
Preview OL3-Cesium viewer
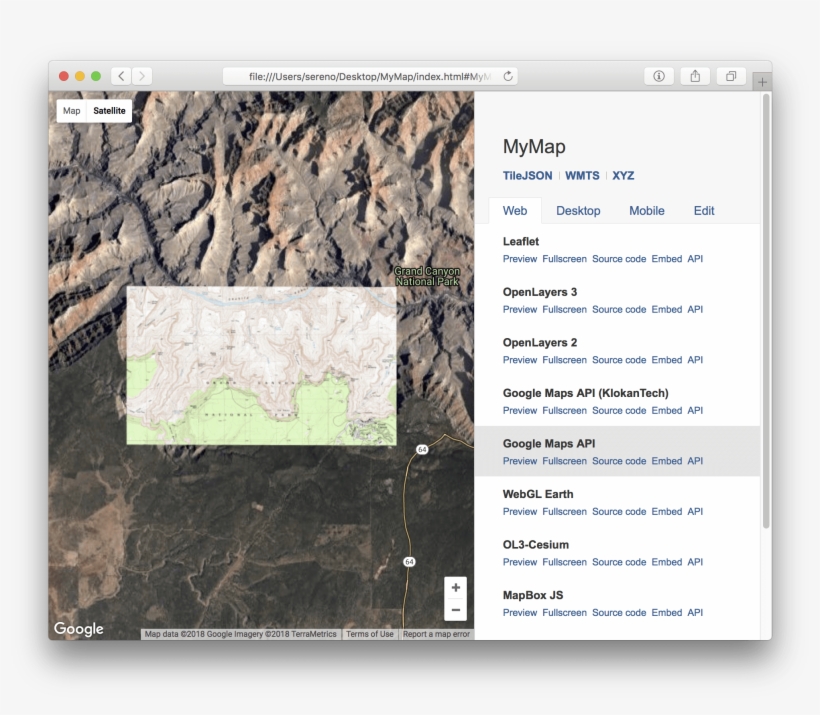[520, 562]
